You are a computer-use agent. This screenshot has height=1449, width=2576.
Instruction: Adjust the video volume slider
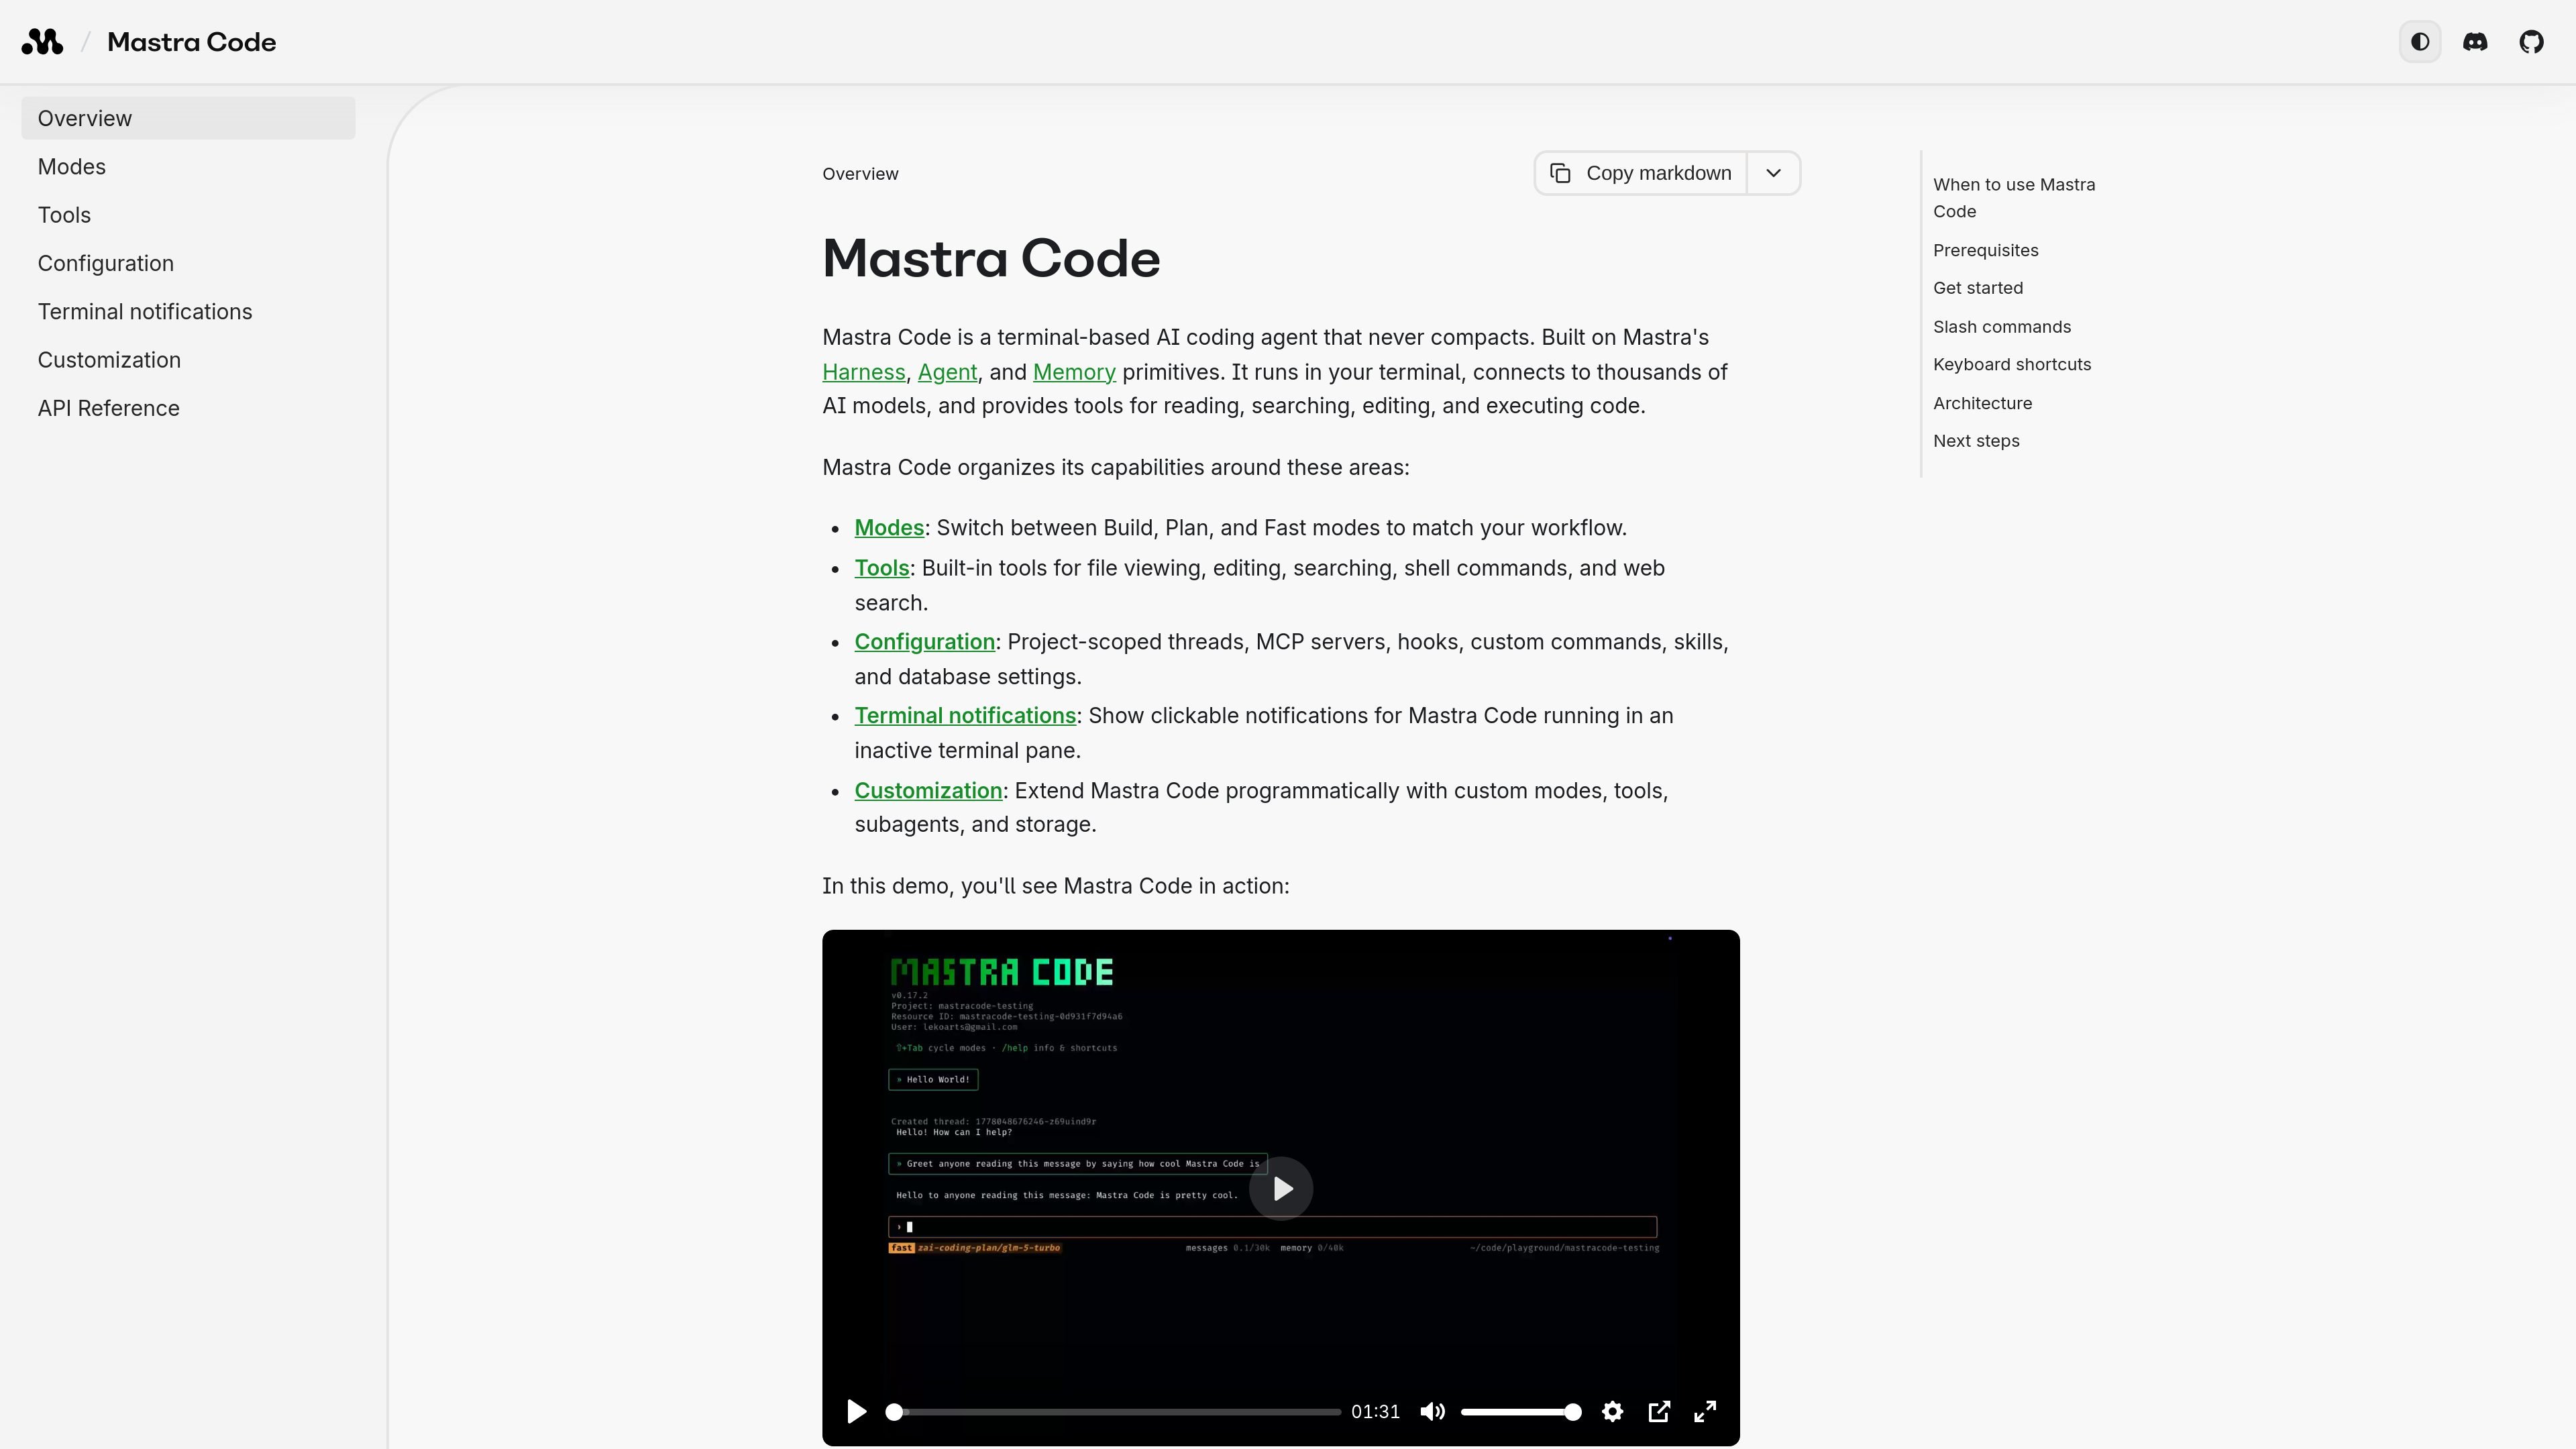pos(1521,1412)
